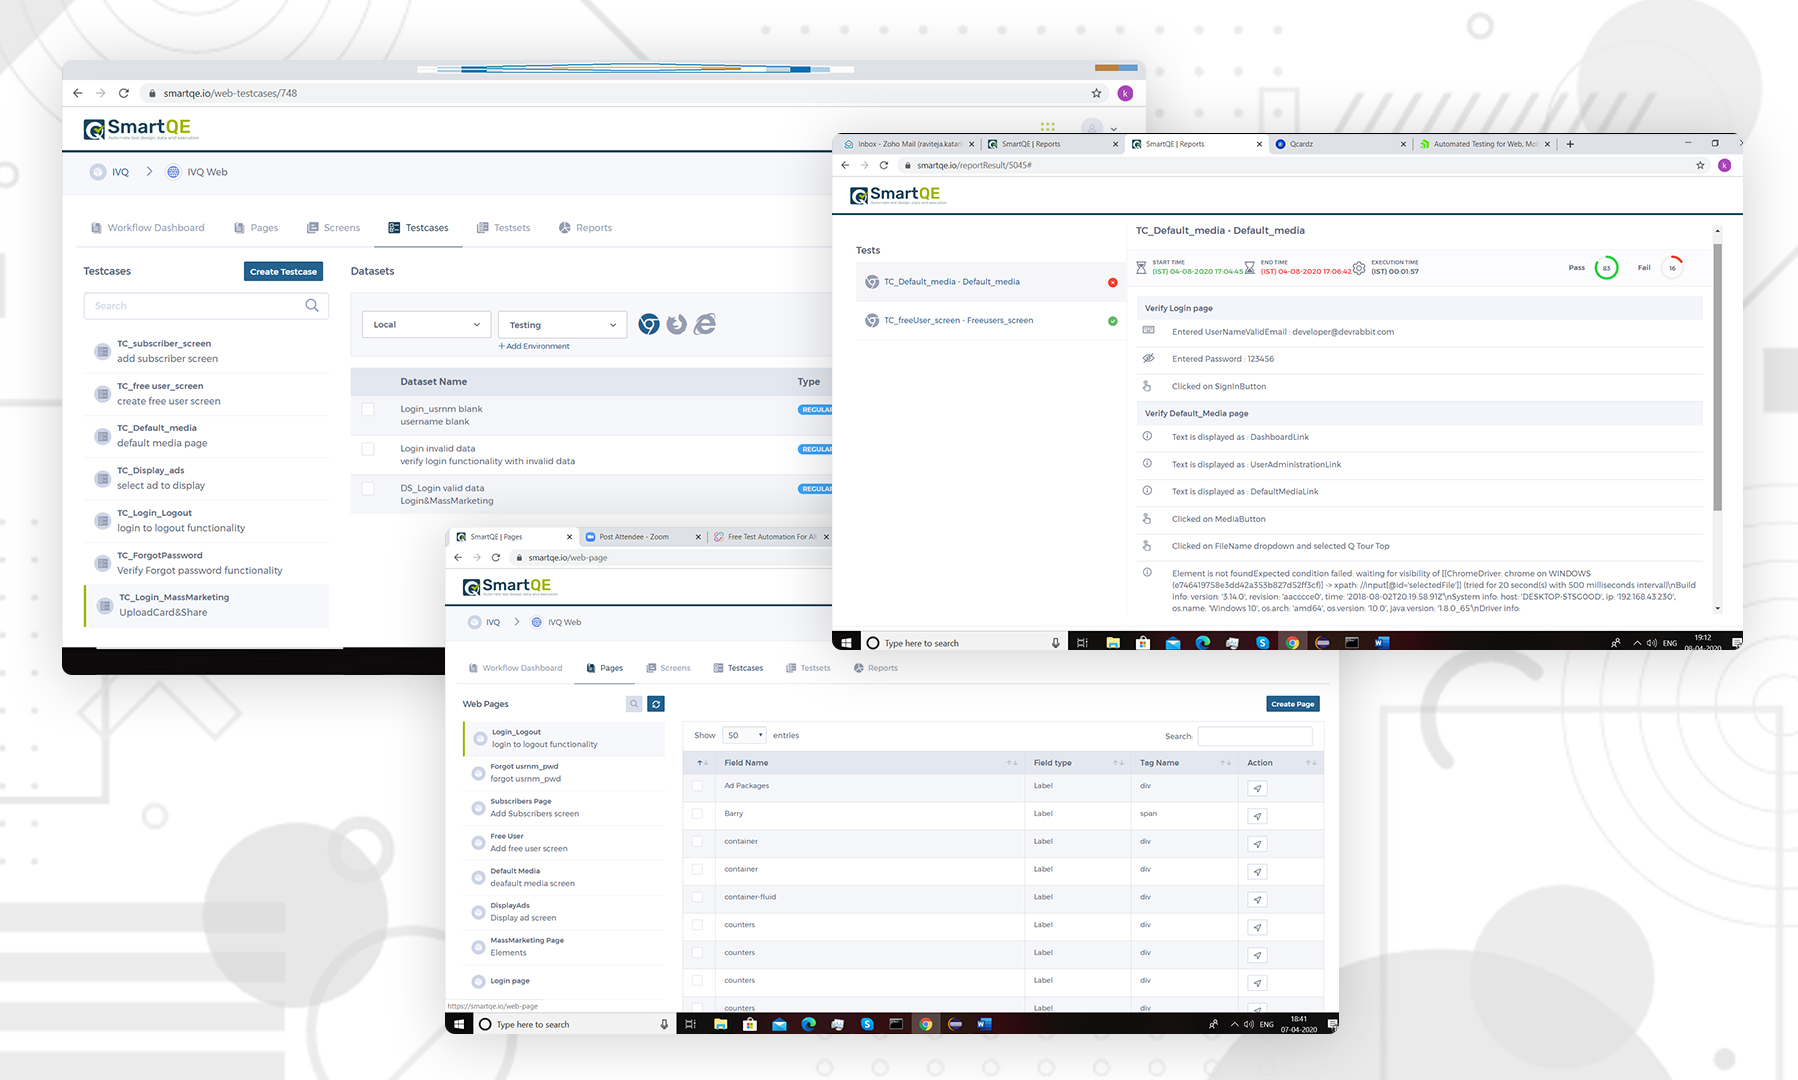Click the refresh icon next to Web Pages
The image size is (1798, 1080).
(x=656, y=704)
